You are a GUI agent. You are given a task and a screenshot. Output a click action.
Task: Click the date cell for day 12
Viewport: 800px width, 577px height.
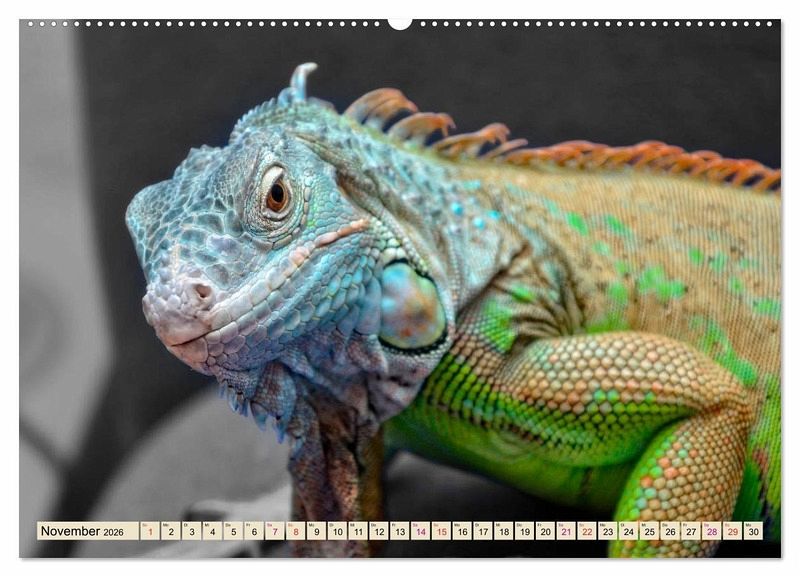pos(379,531)
